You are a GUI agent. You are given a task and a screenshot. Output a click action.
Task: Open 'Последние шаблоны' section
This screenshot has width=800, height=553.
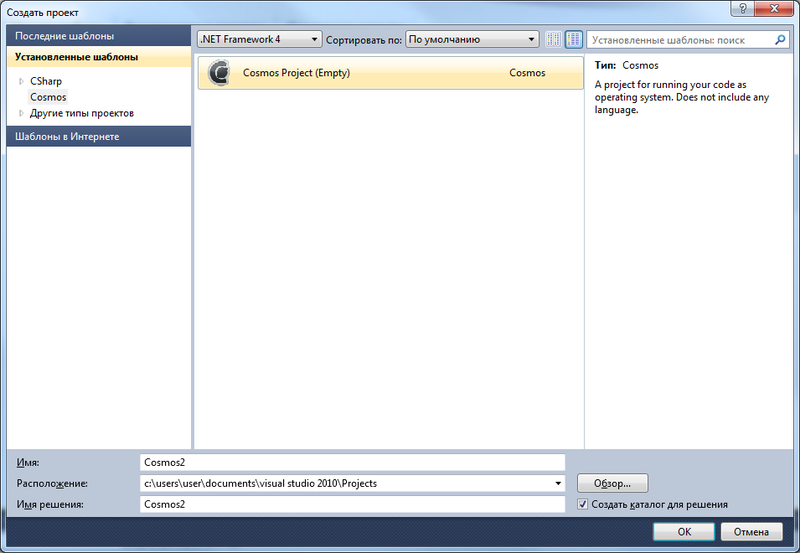99,36
